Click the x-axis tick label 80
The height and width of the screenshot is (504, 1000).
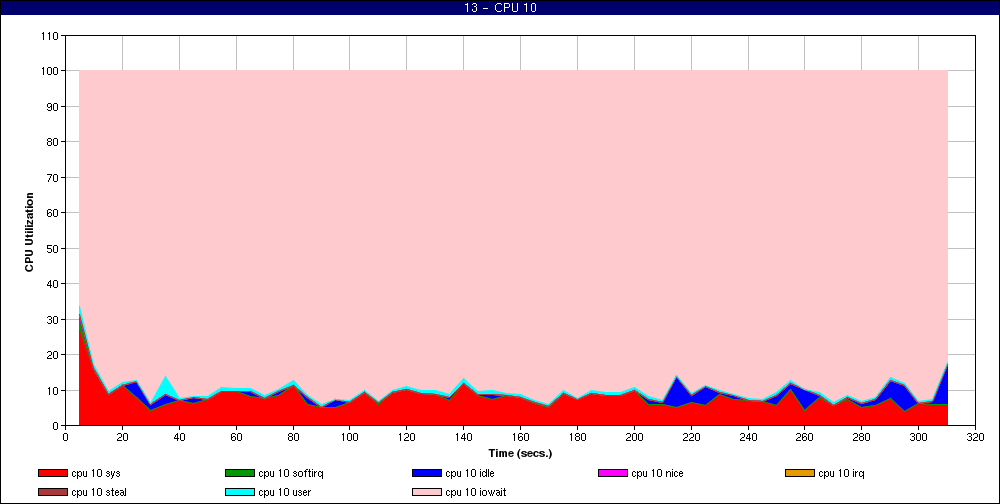293,437
